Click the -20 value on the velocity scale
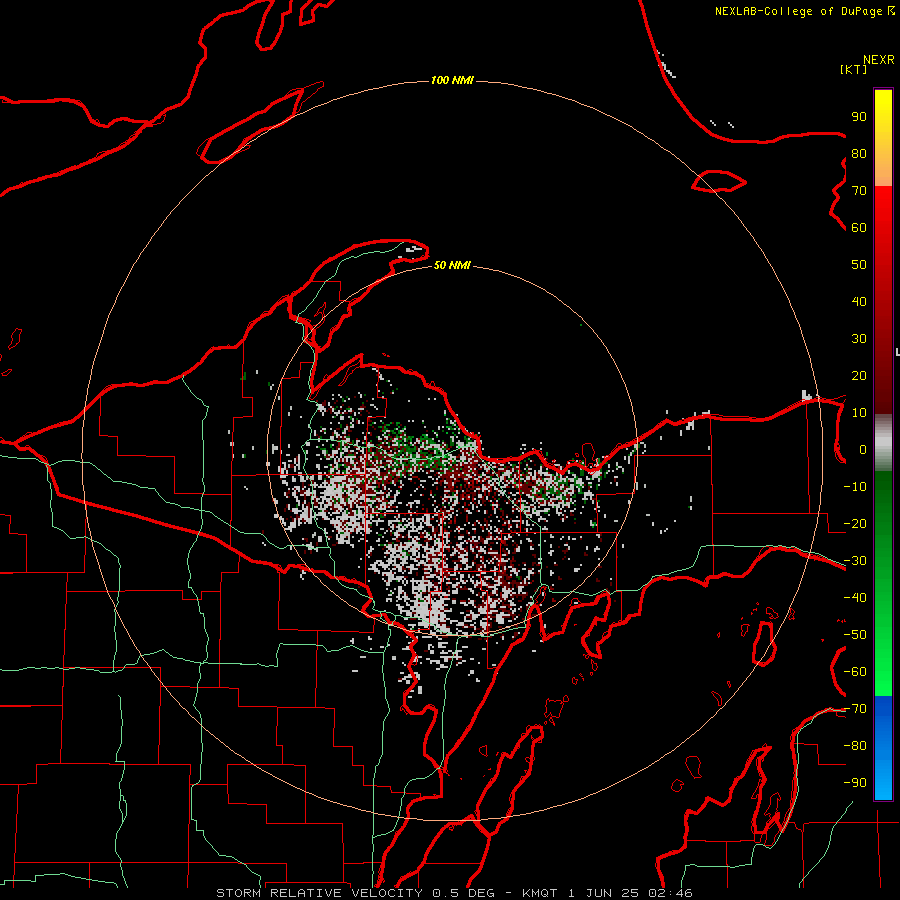Viewport: 900px width, 900px height. pos(855,523)
